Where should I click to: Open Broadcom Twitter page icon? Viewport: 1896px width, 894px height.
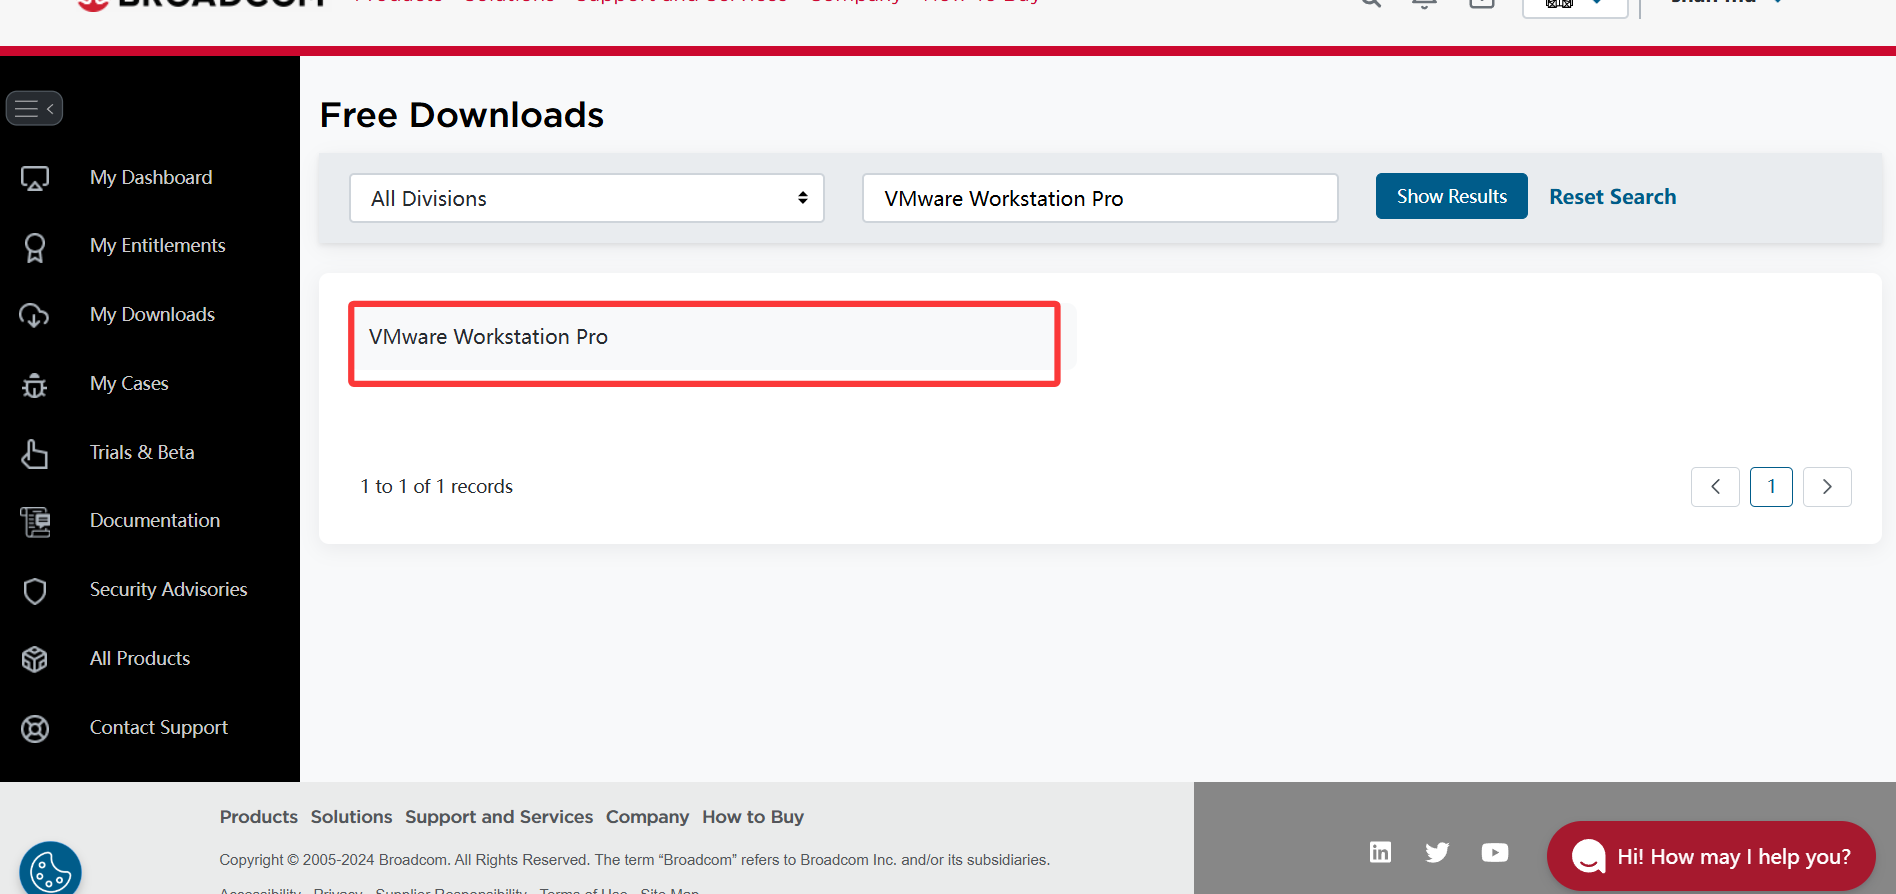pos(1437,852)
